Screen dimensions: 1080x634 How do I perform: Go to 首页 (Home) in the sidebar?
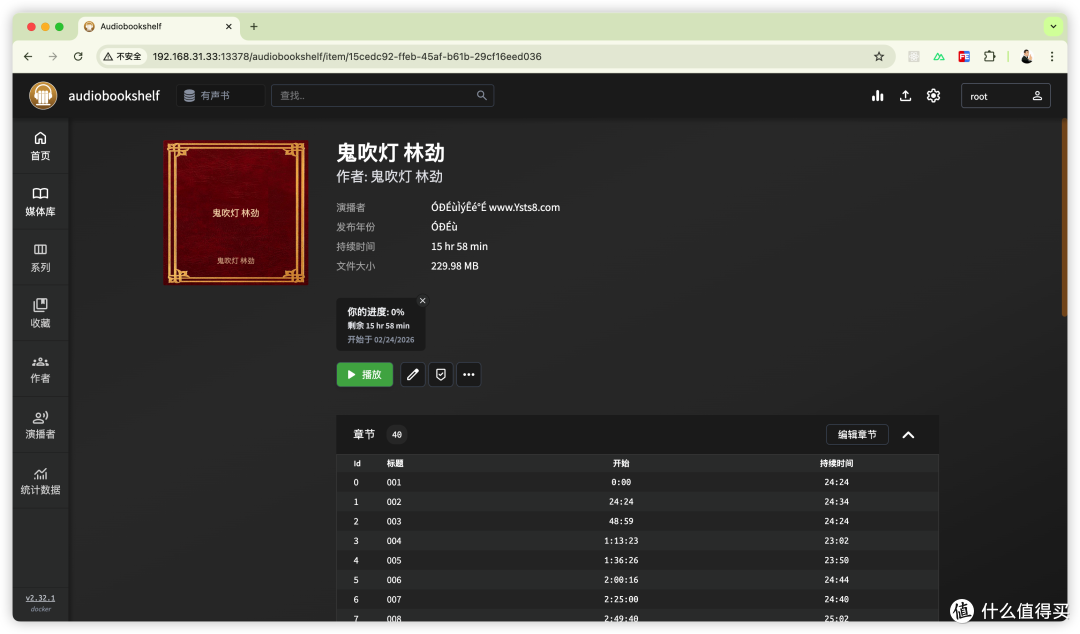40,145
